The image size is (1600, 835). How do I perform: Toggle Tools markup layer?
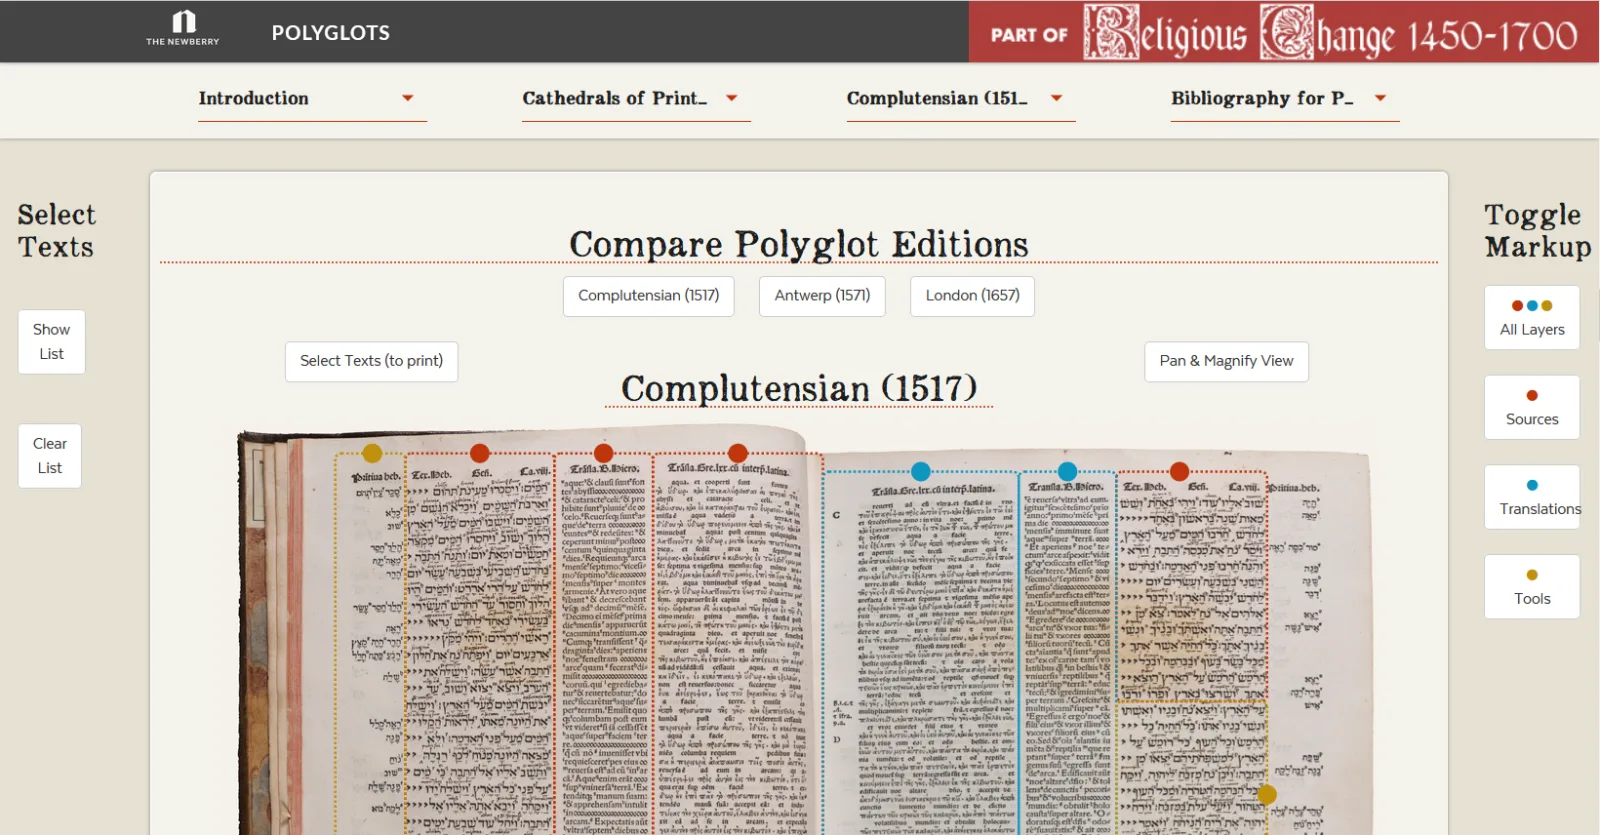(x=1532, y=587)
